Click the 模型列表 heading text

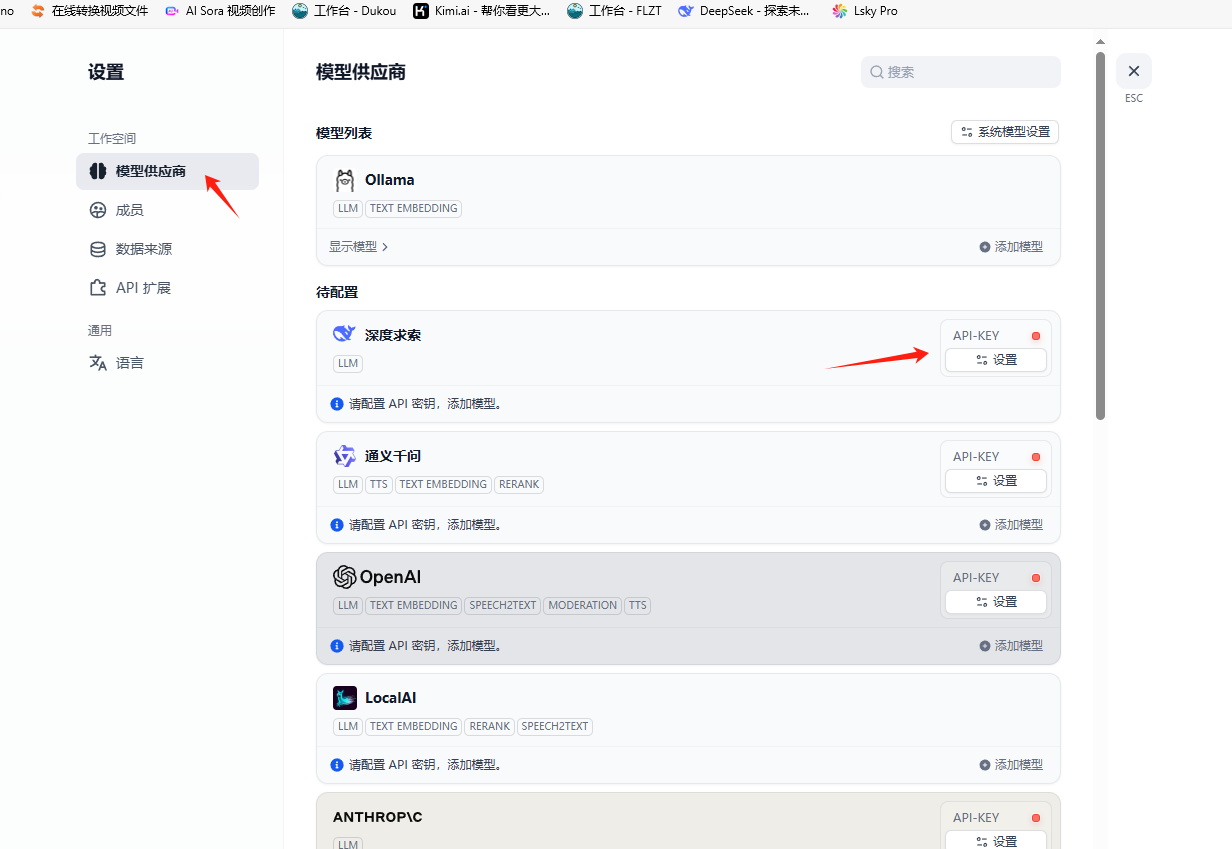[x=344, y=133]
